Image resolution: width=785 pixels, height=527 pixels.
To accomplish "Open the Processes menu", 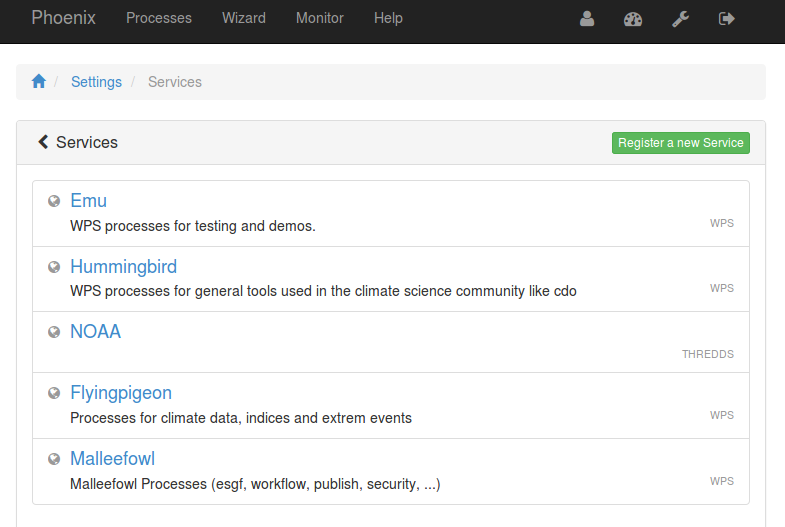I will coord(159,18).
